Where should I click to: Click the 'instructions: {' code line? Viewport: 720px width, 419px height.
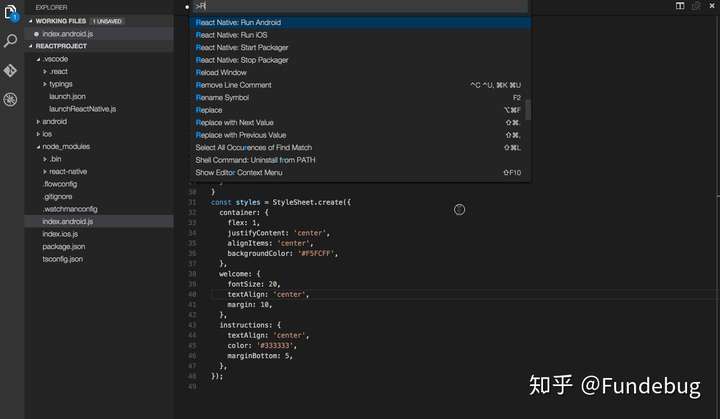coord(250,325)
